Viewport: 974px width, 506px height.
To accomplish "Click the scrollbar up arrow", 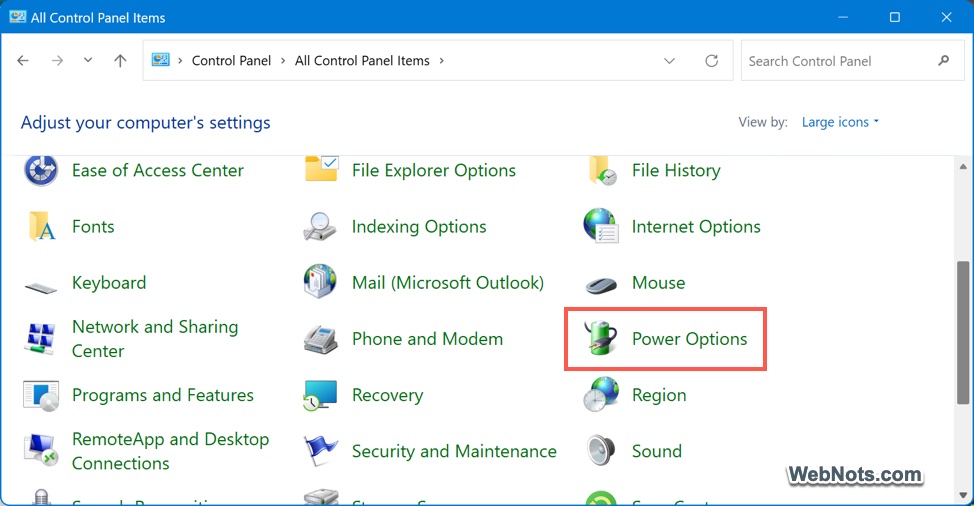I will coord(963,166).
